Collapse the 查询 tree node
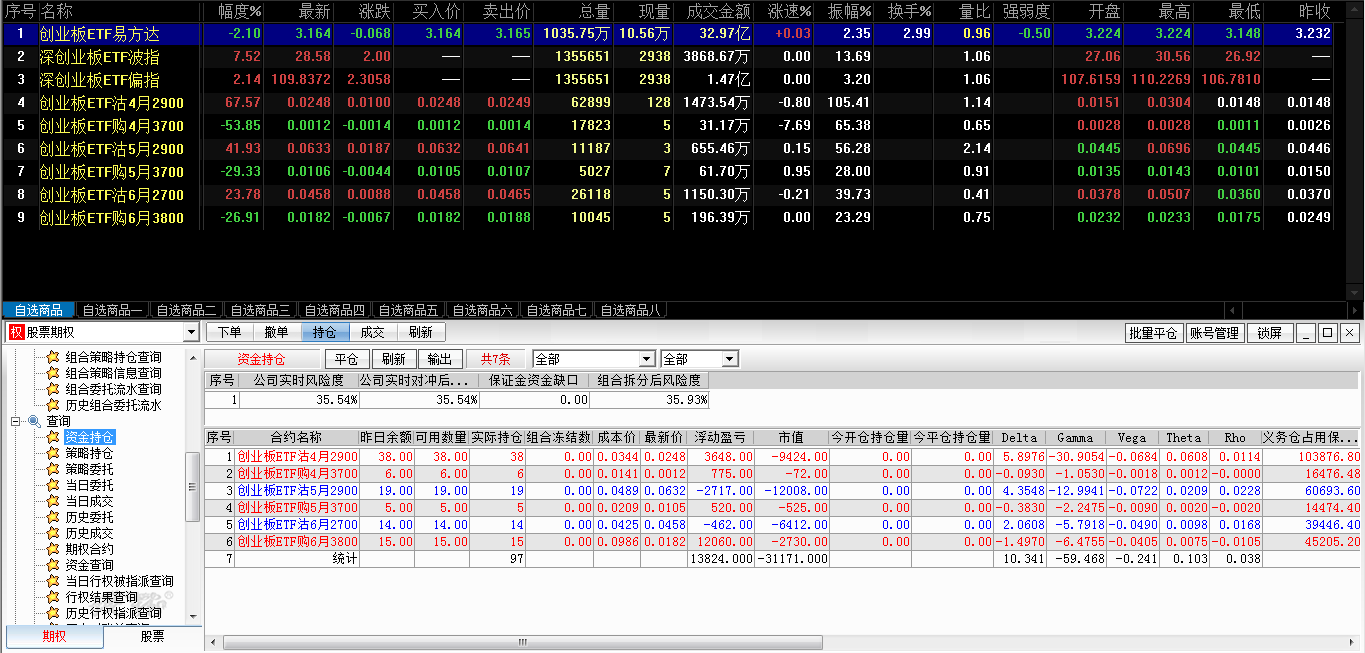 click(16, 421)
